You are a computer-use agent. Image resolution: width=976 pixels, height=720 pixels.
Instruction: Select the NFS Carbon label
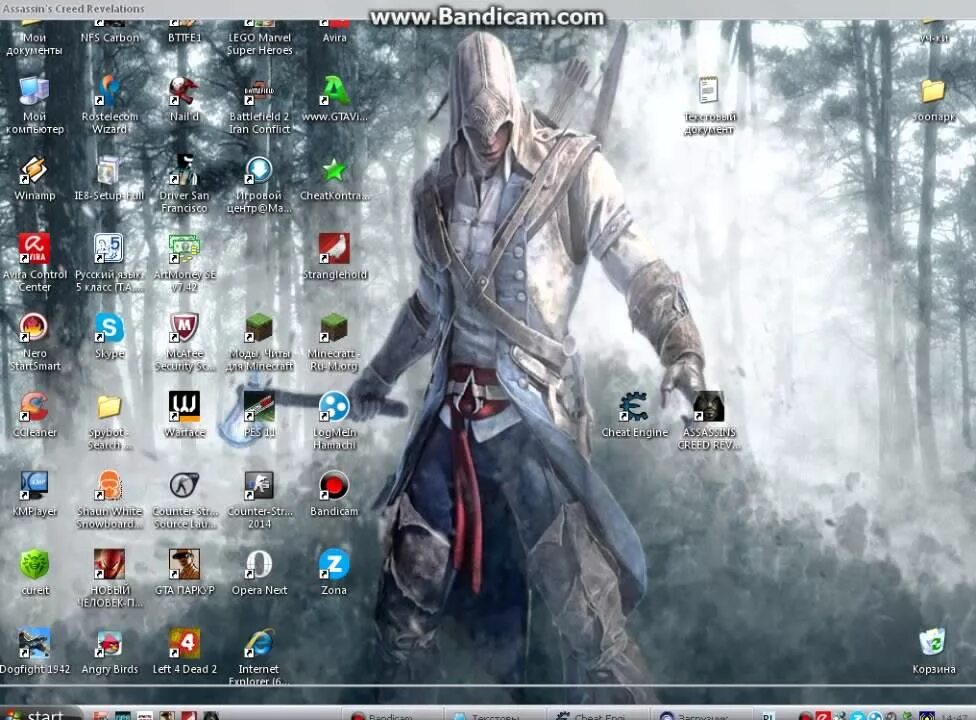click(x=110, y=37)
